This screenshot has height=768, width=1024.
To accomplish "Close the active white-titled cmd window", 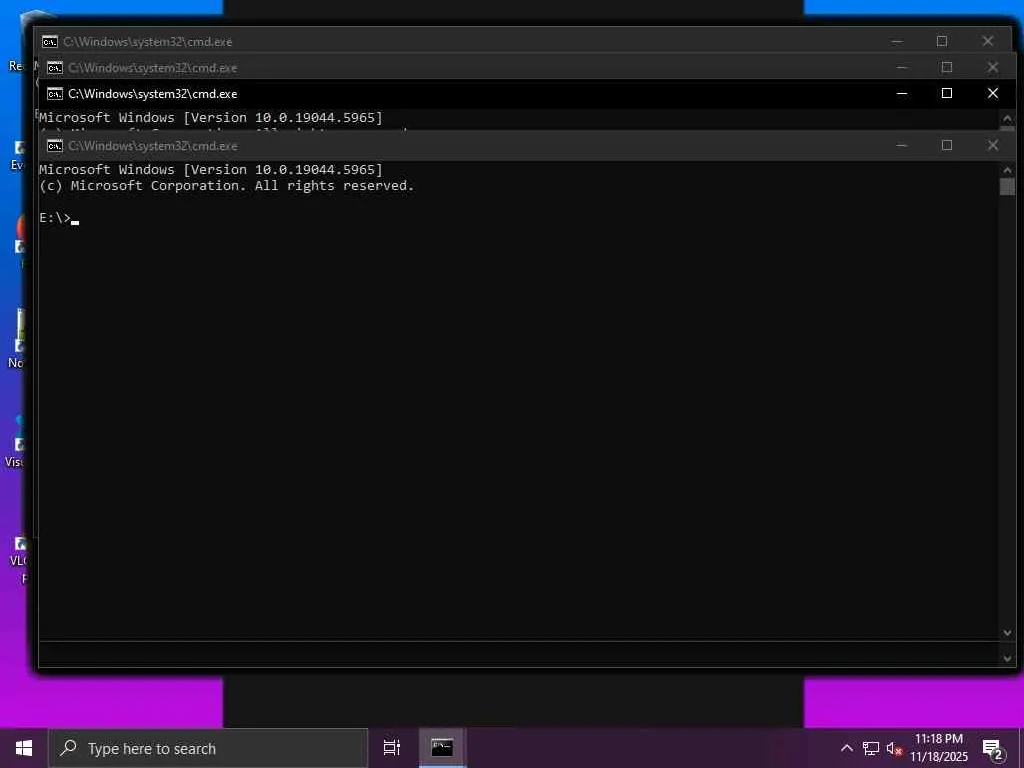I will click(x=993, y=93).
